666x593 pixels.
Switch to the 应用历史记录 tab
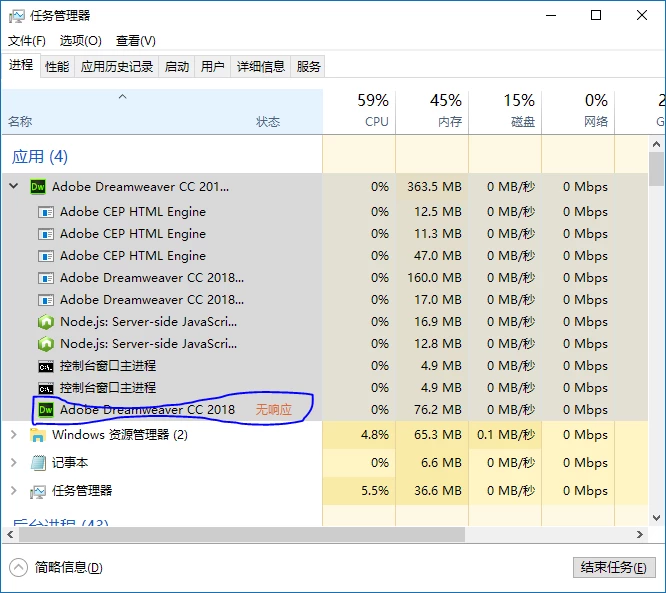point(117,67)
